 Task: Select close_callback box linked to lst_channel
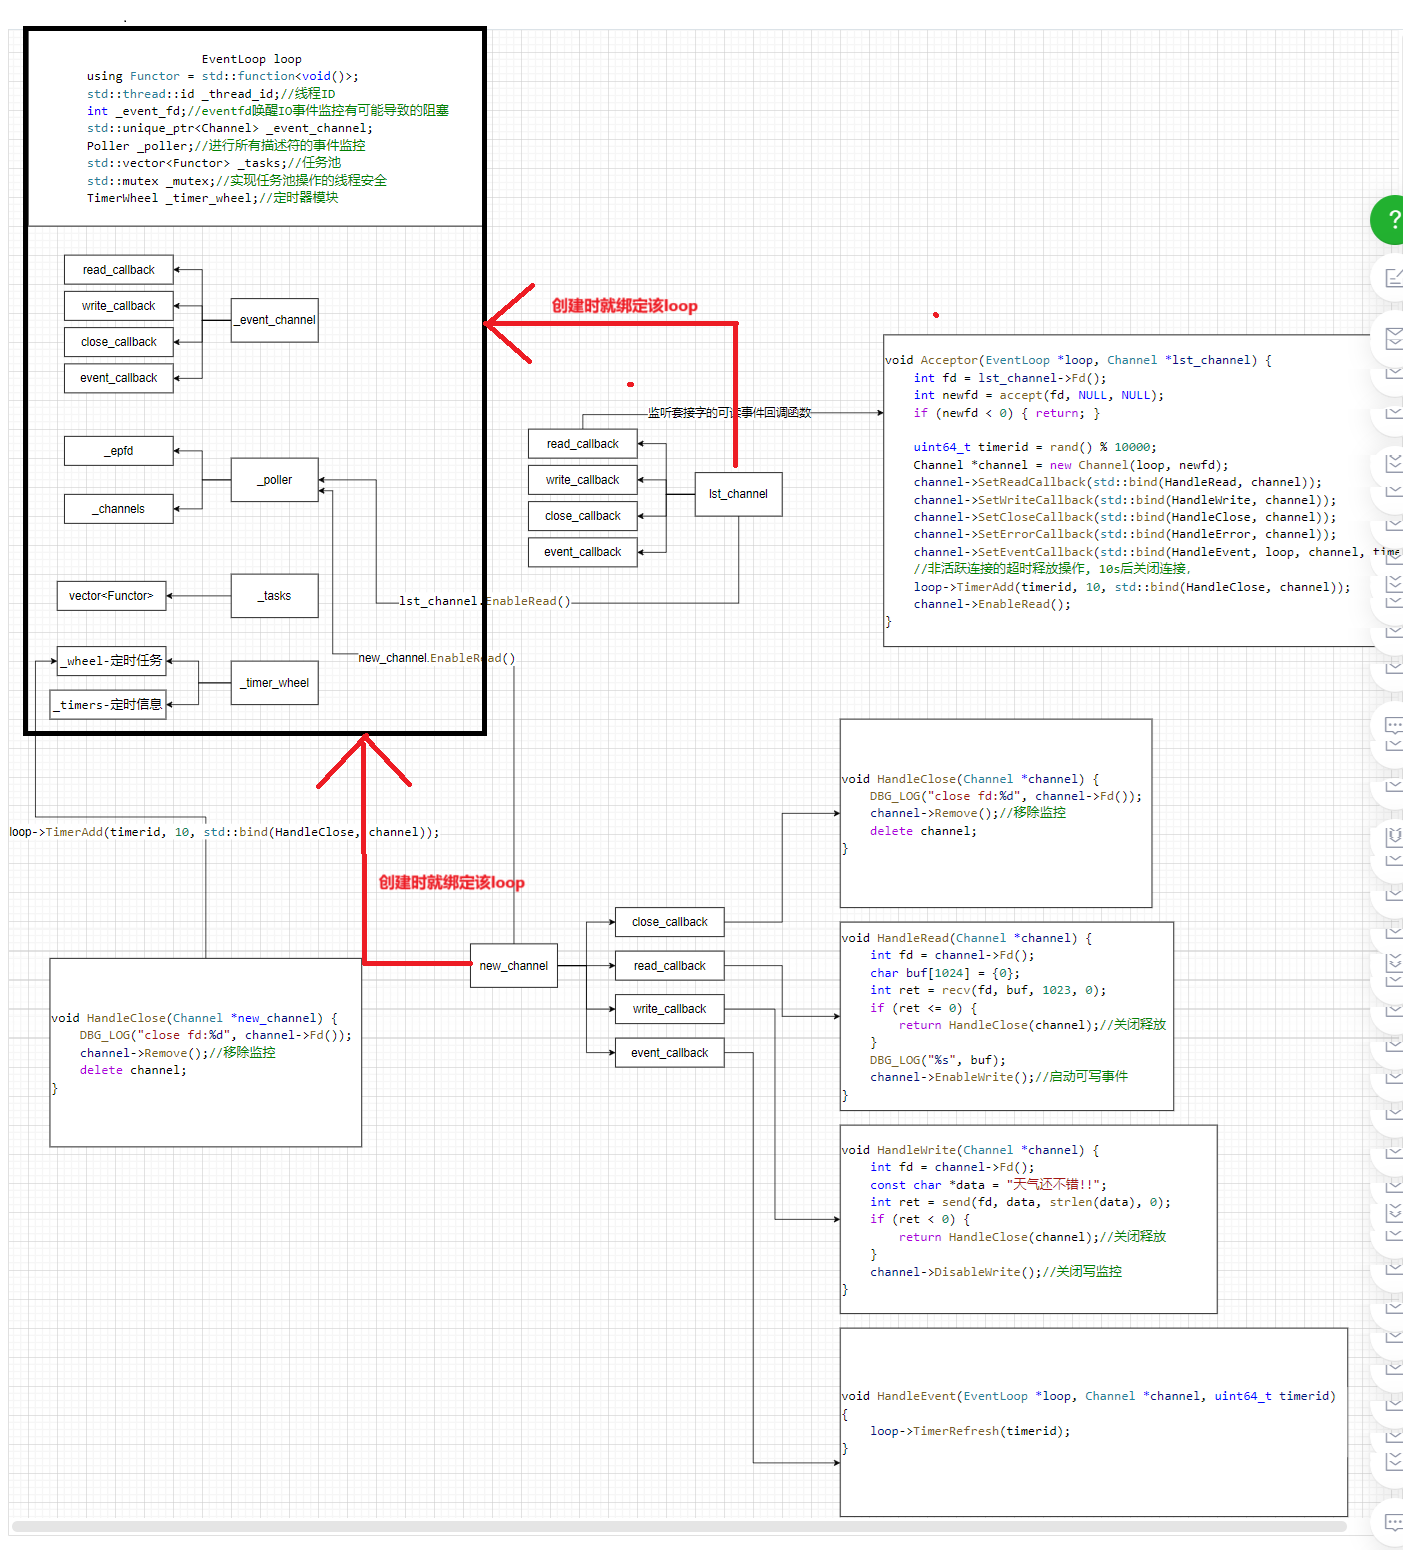click(x=583, y=516)
